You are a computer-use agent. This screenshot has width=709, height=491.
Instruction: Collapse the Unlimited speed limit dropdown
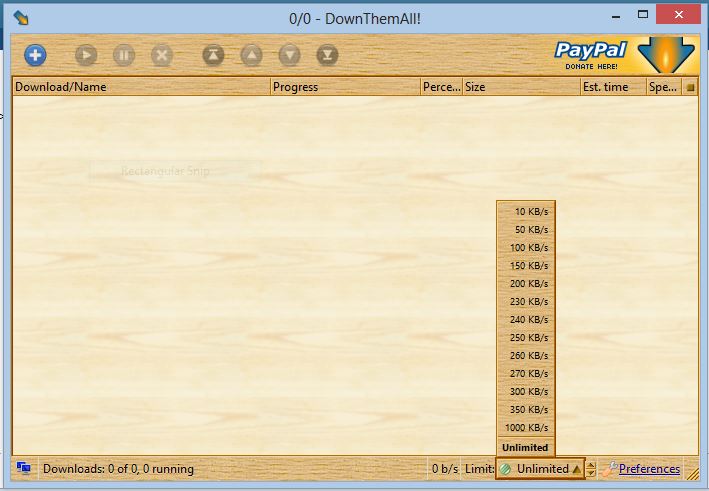540,469
